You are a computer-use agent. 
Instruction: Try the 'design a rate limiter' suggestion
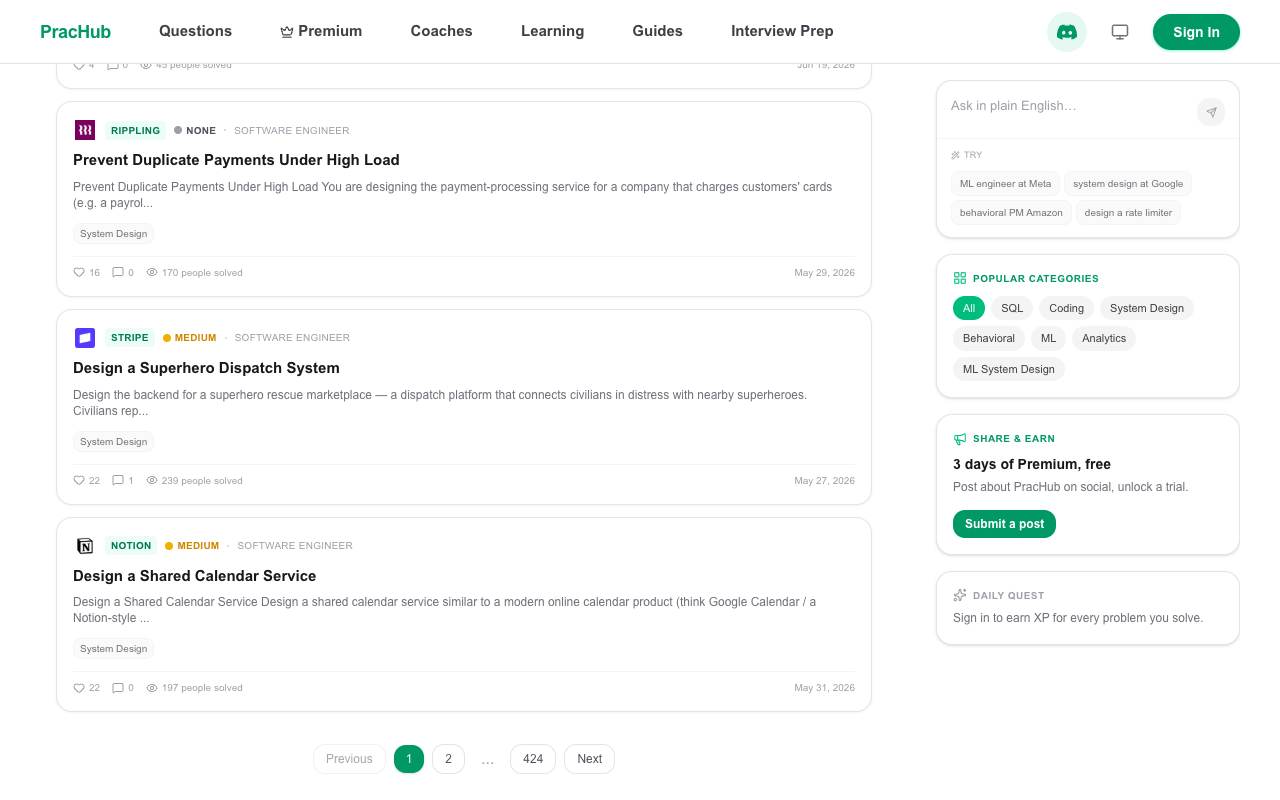pos(1128,212)
